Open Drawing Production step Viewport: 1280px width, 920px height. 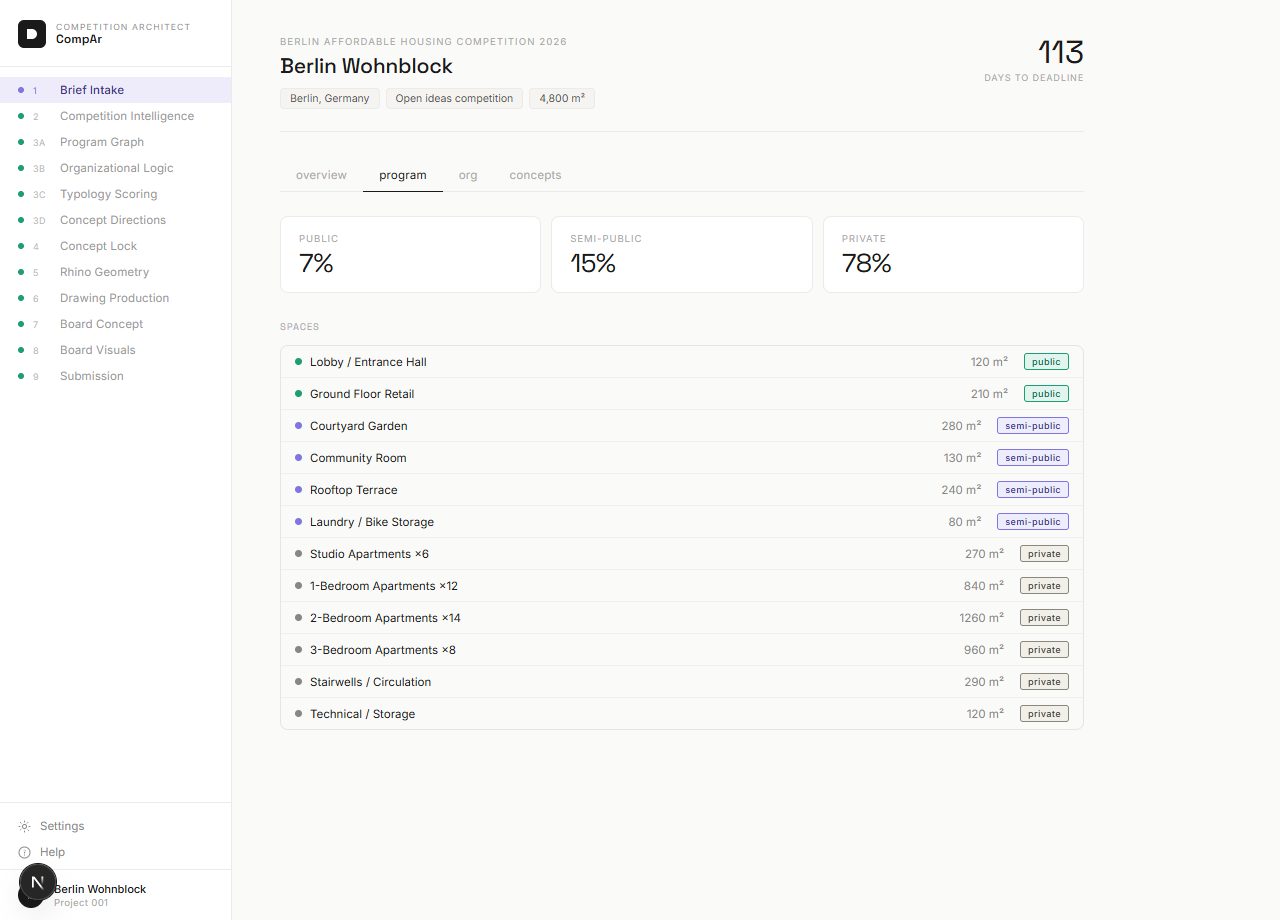pos(115,298)
